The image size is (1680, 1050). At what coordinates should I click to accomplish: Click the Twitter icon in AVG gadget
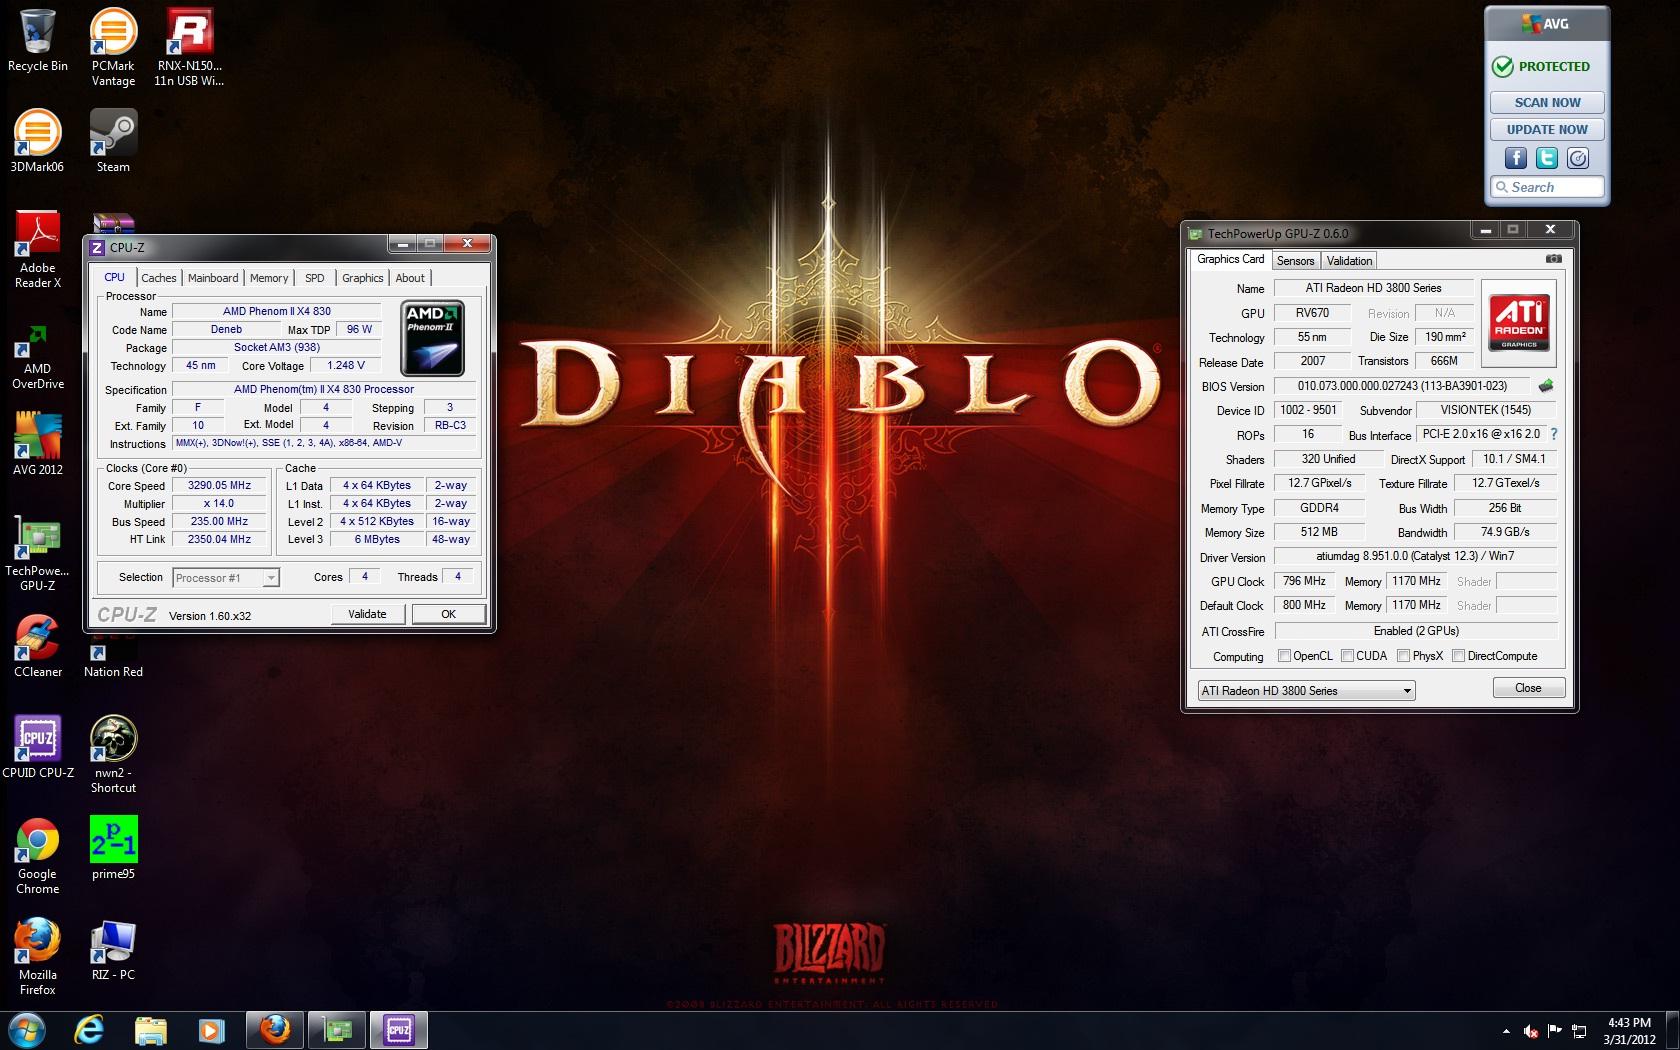point(1547,158)
